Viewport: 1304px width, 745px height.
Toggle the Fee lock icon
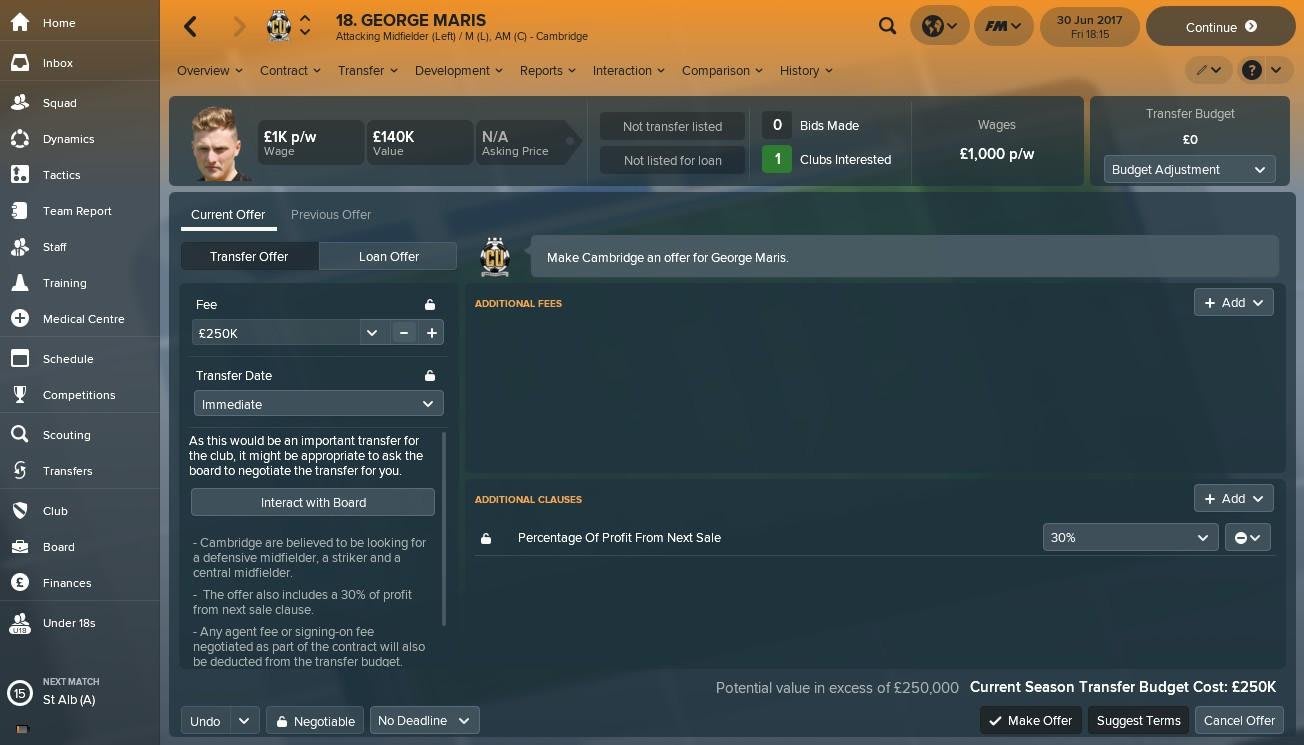pos(430,305)
